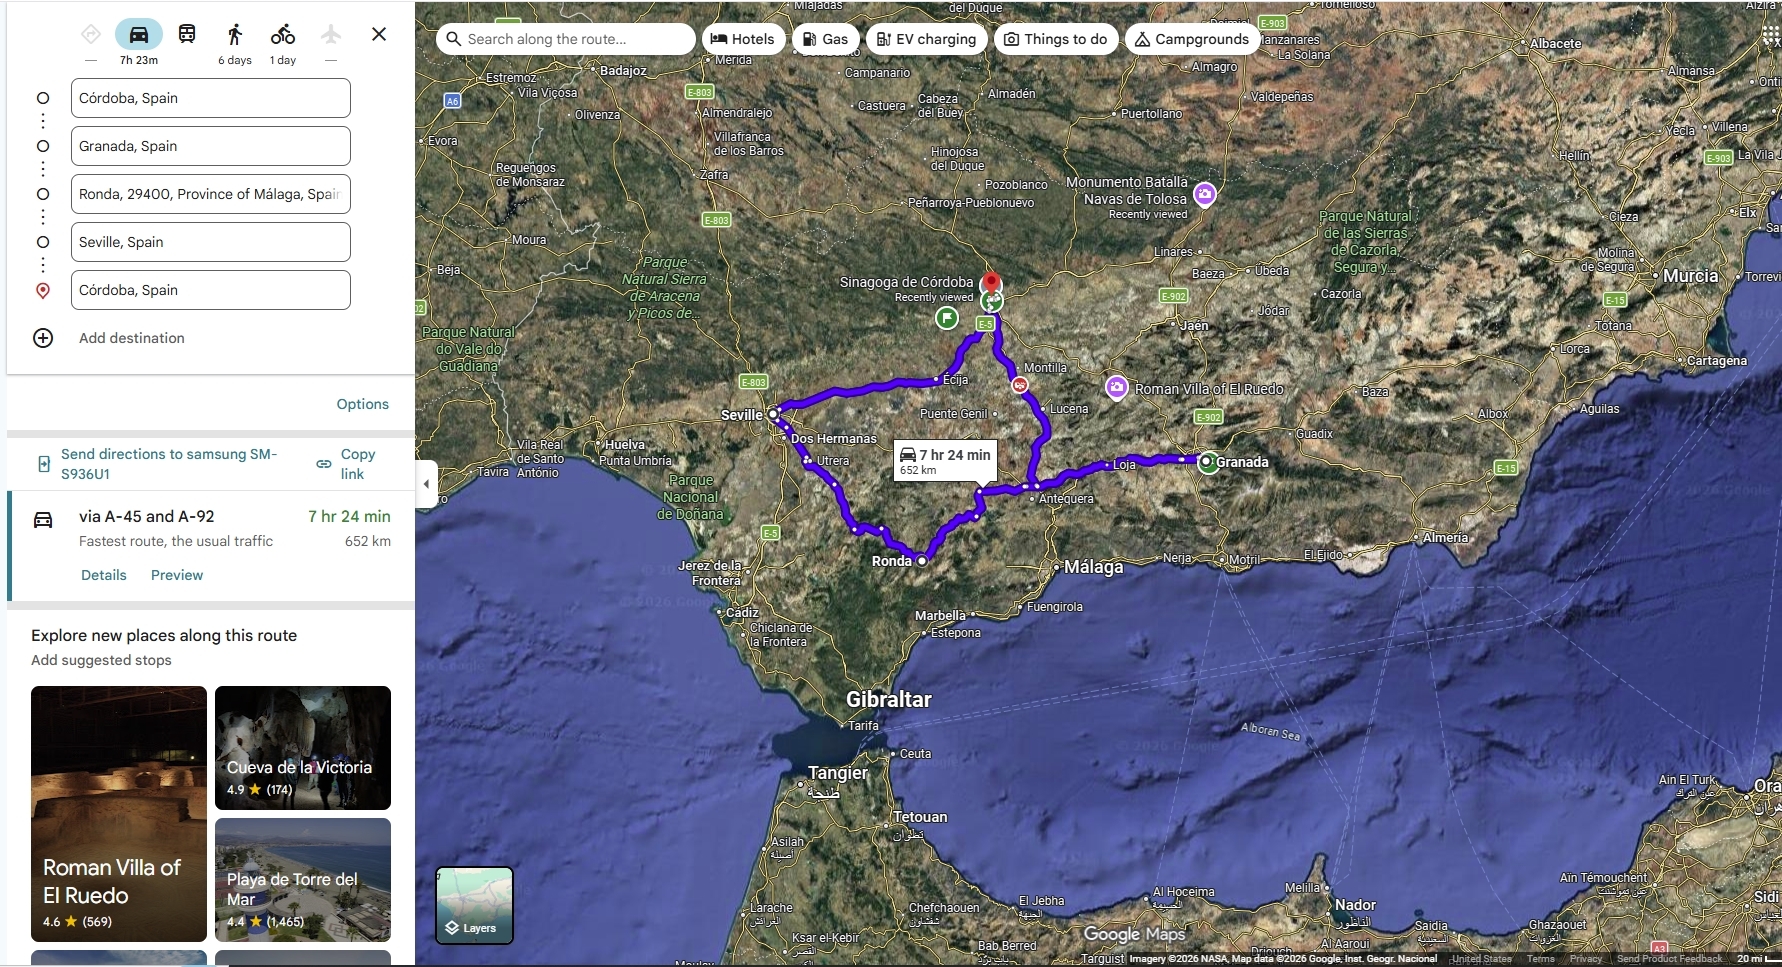The image size is (1782, 967).
Task: Open route Options
Action: tap(363, 404)
